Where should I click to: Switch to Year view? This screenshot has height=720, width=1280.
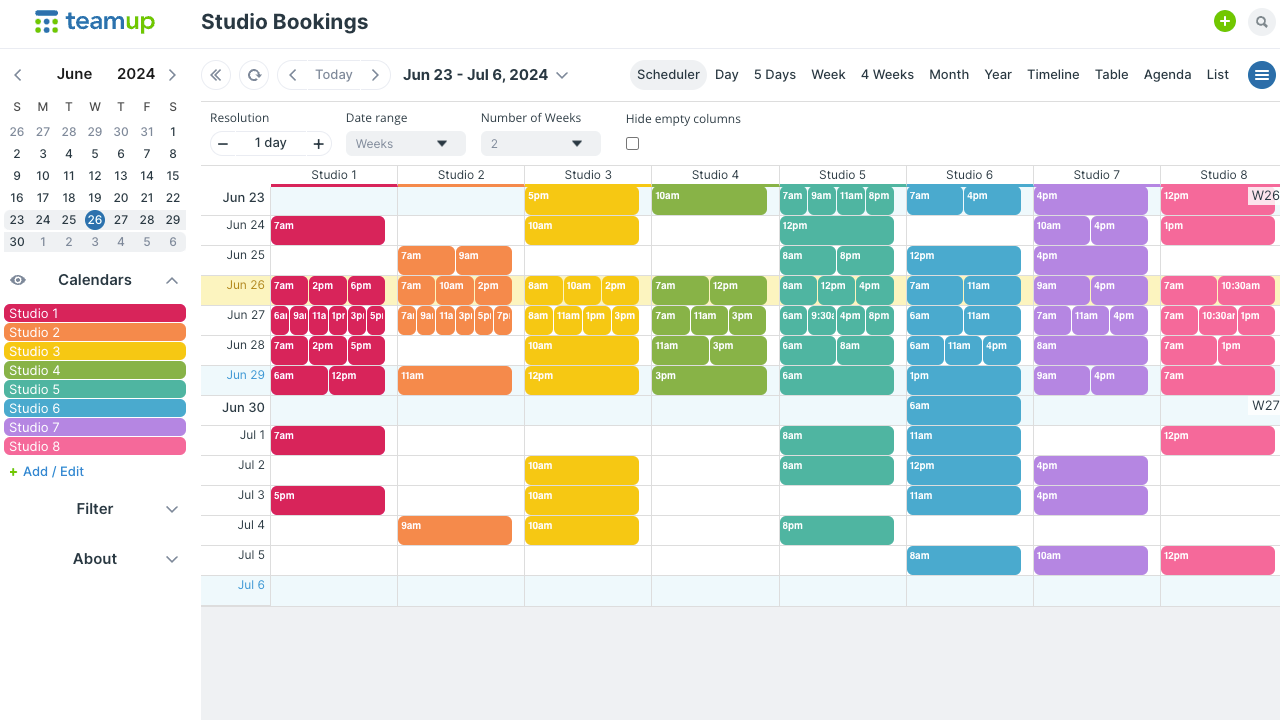(x=998, y=75)
